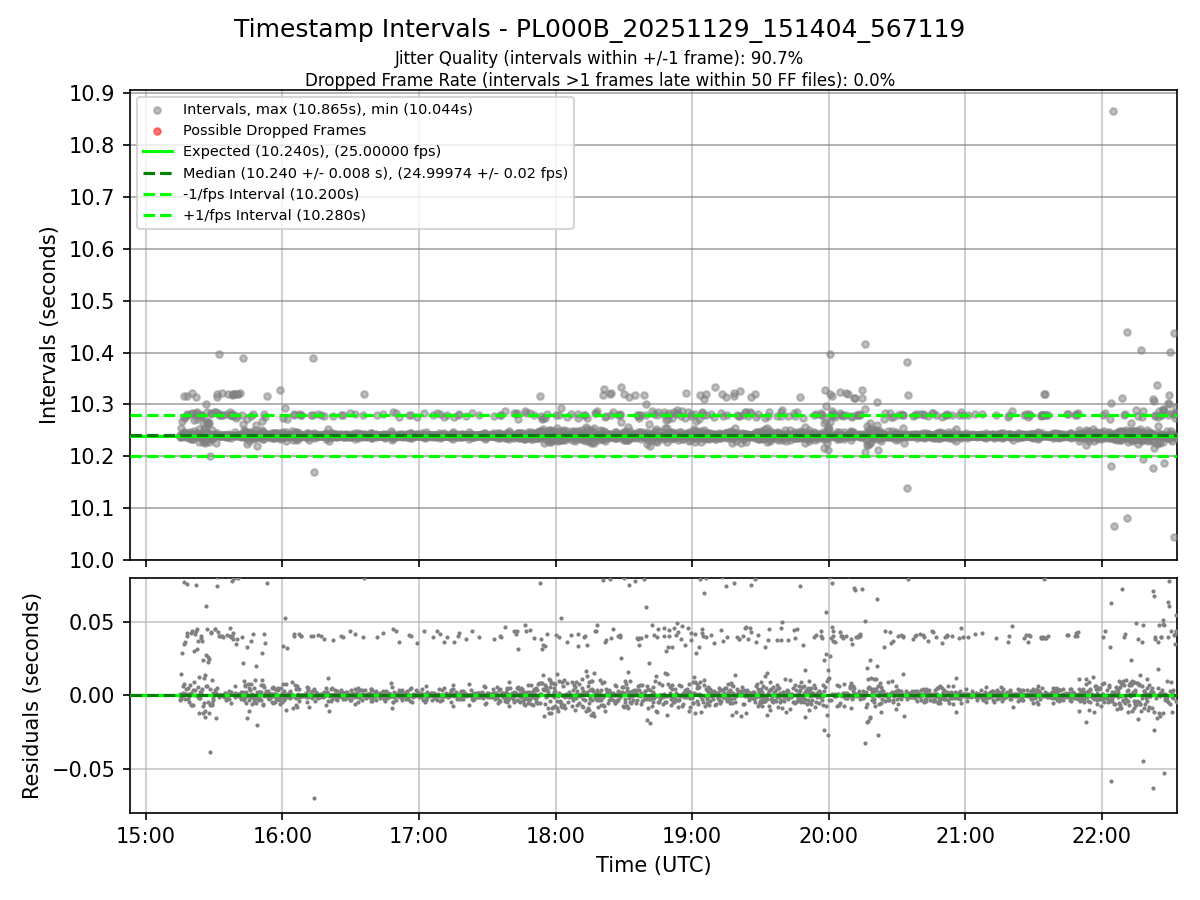This screenshot has width=1200, height=900.
Task: Click legend entry '+1/fps Interval (10.280s)'
Action: (x=274, y=215)
